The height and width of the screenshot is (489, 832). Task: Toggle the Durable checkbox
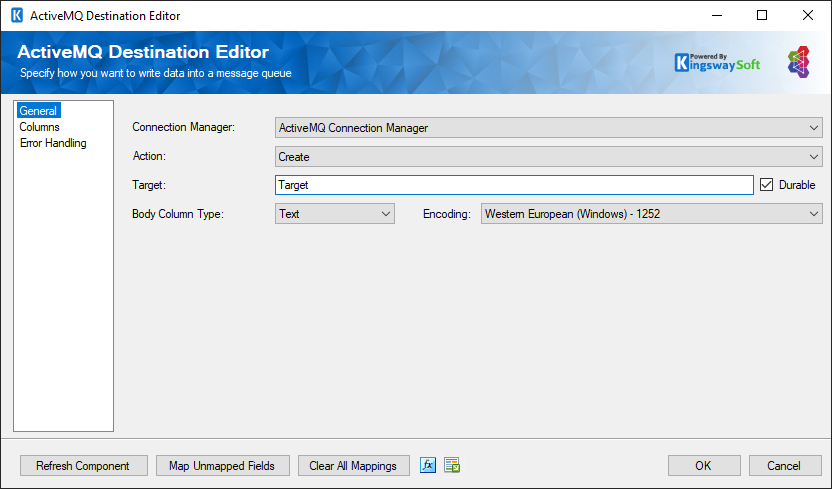[766, 185]
